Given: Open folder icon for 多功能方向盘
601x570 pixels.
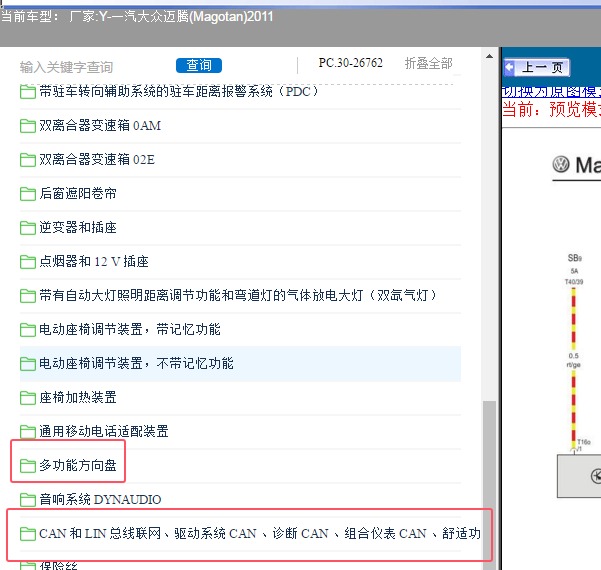Looking at the screenshot, I should click(28, 466).
